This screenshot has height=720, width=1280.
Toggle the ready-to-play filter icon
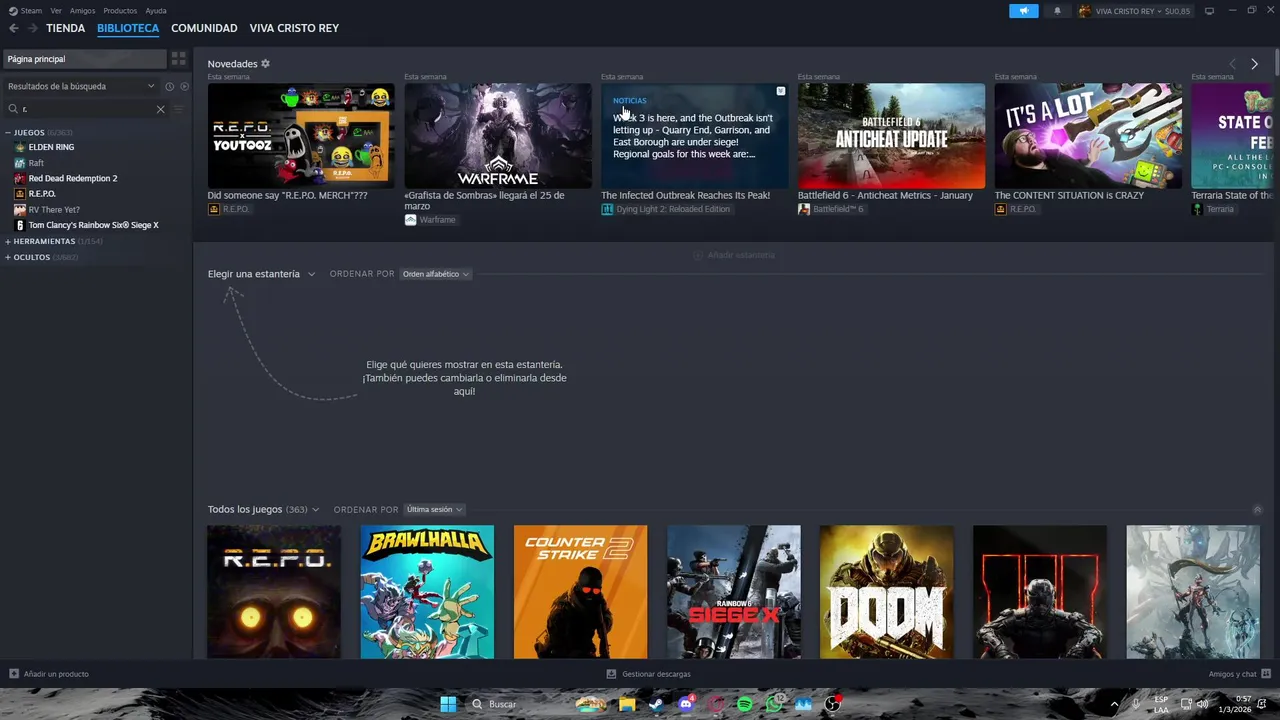[x=184, y=86]
